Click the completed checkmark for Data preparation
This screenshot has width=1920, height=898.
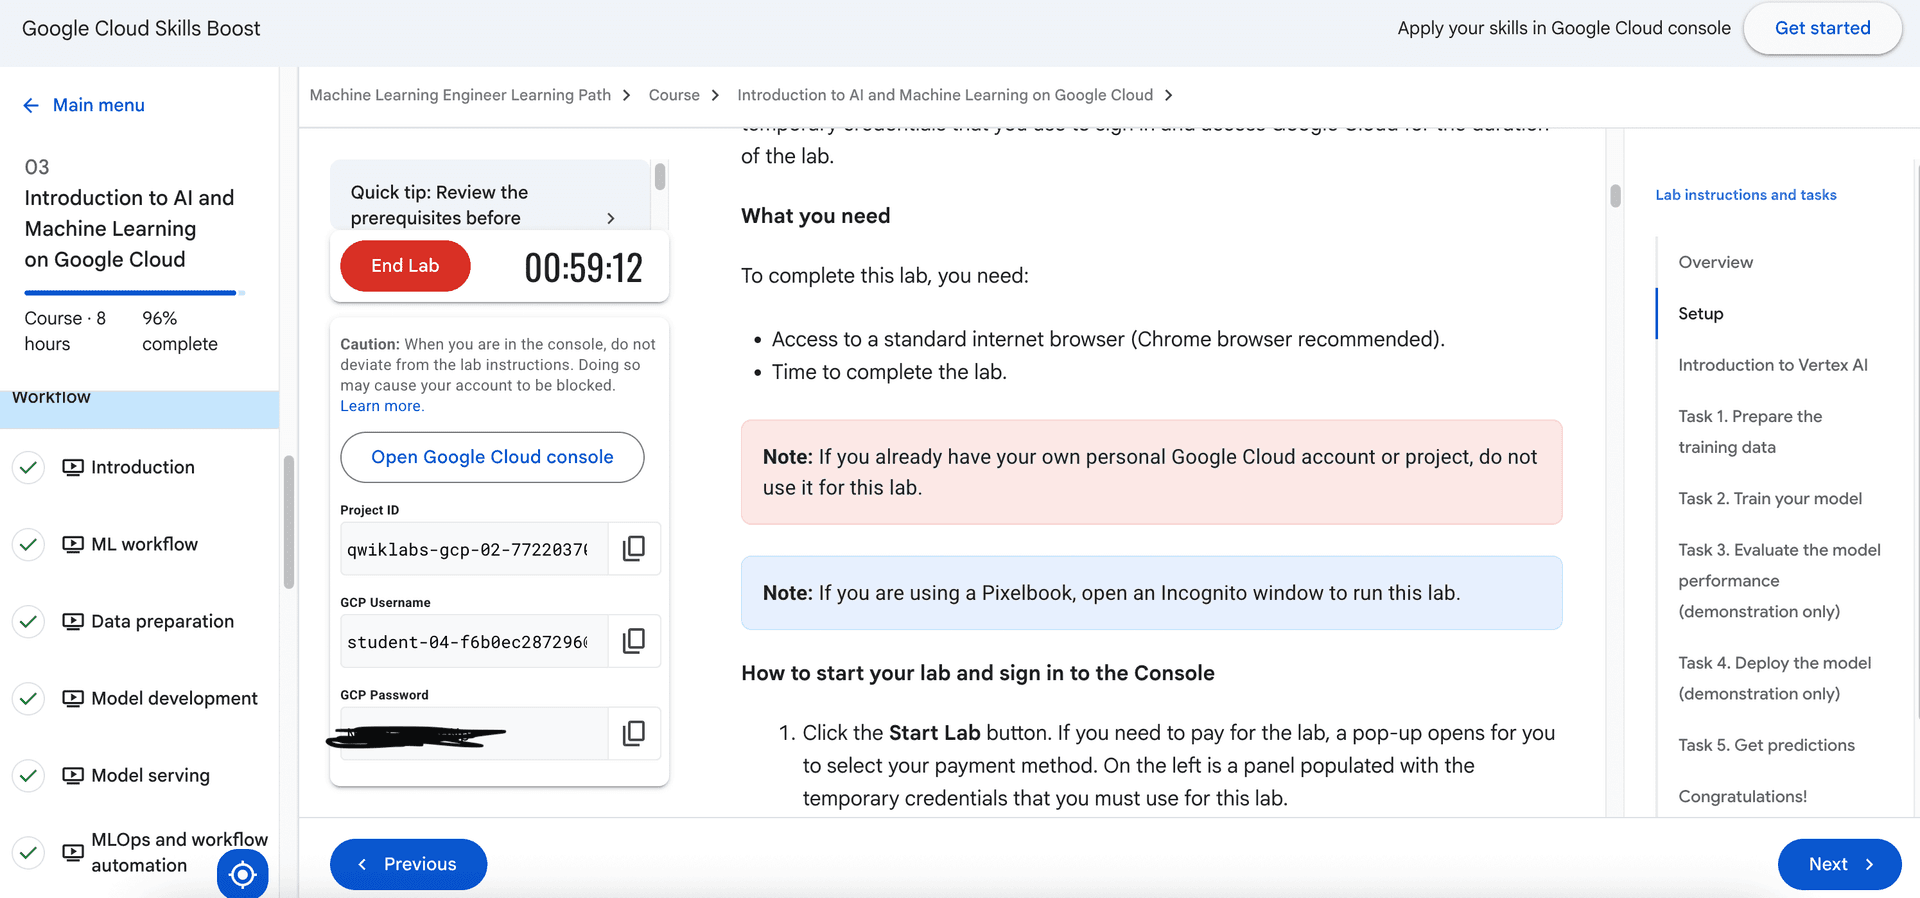(x=29, y=621)
